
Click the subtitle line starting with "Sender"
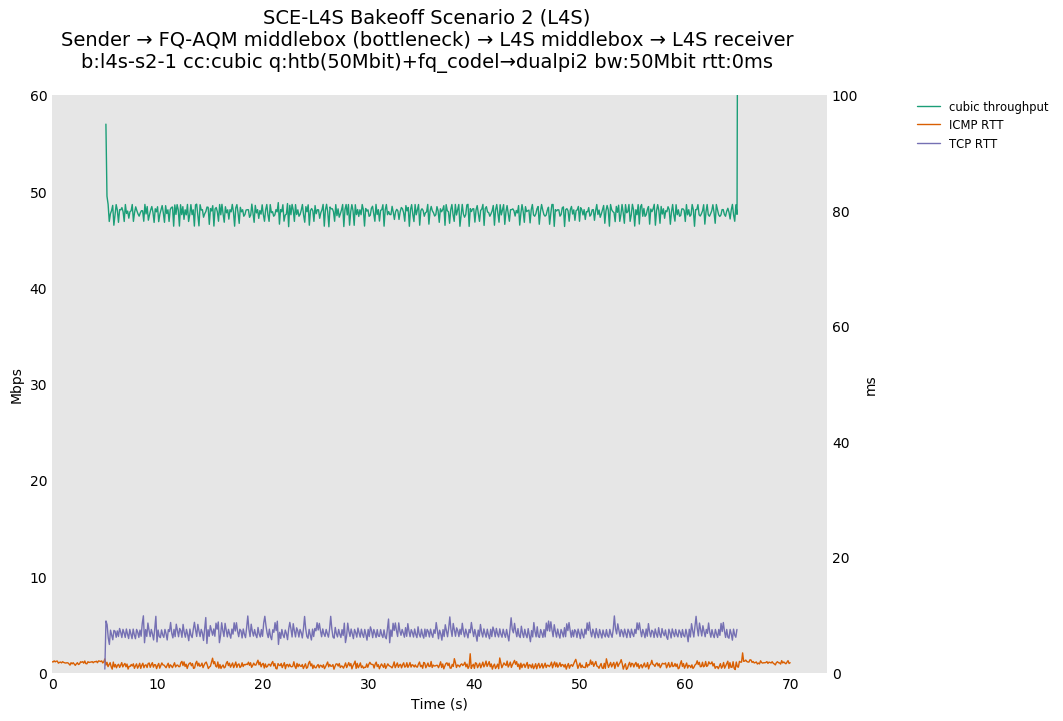[426, 40]
